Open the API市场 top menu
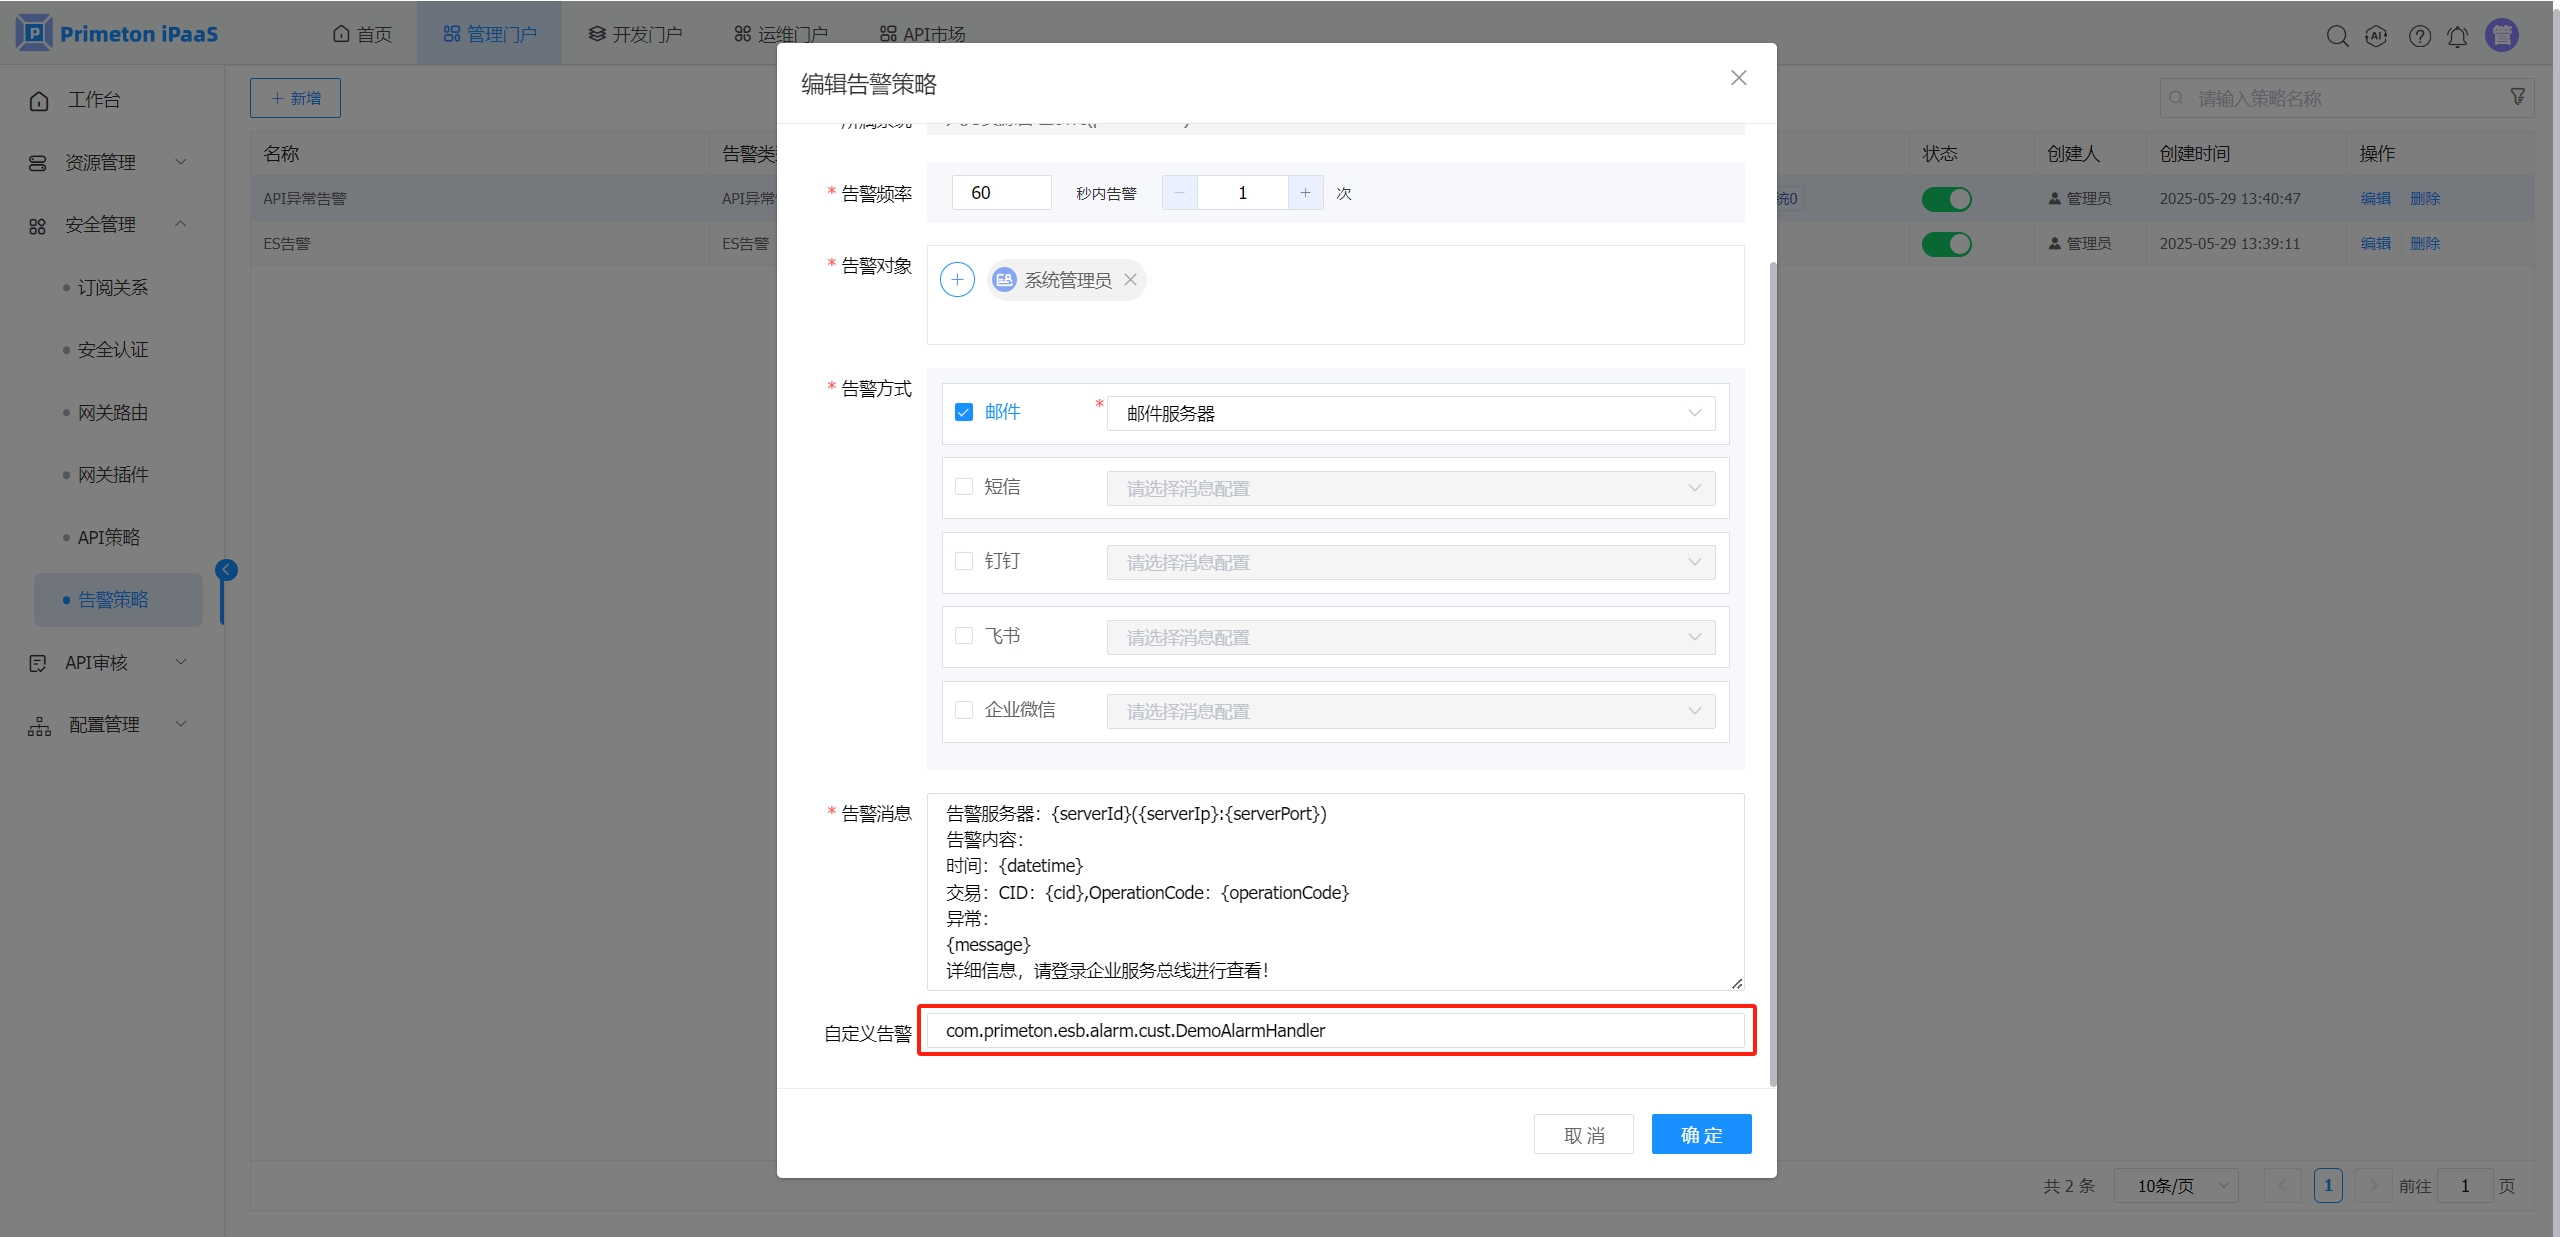Image resolution: width=2560 pixels, height=1237 pixels. pos(922,34)
